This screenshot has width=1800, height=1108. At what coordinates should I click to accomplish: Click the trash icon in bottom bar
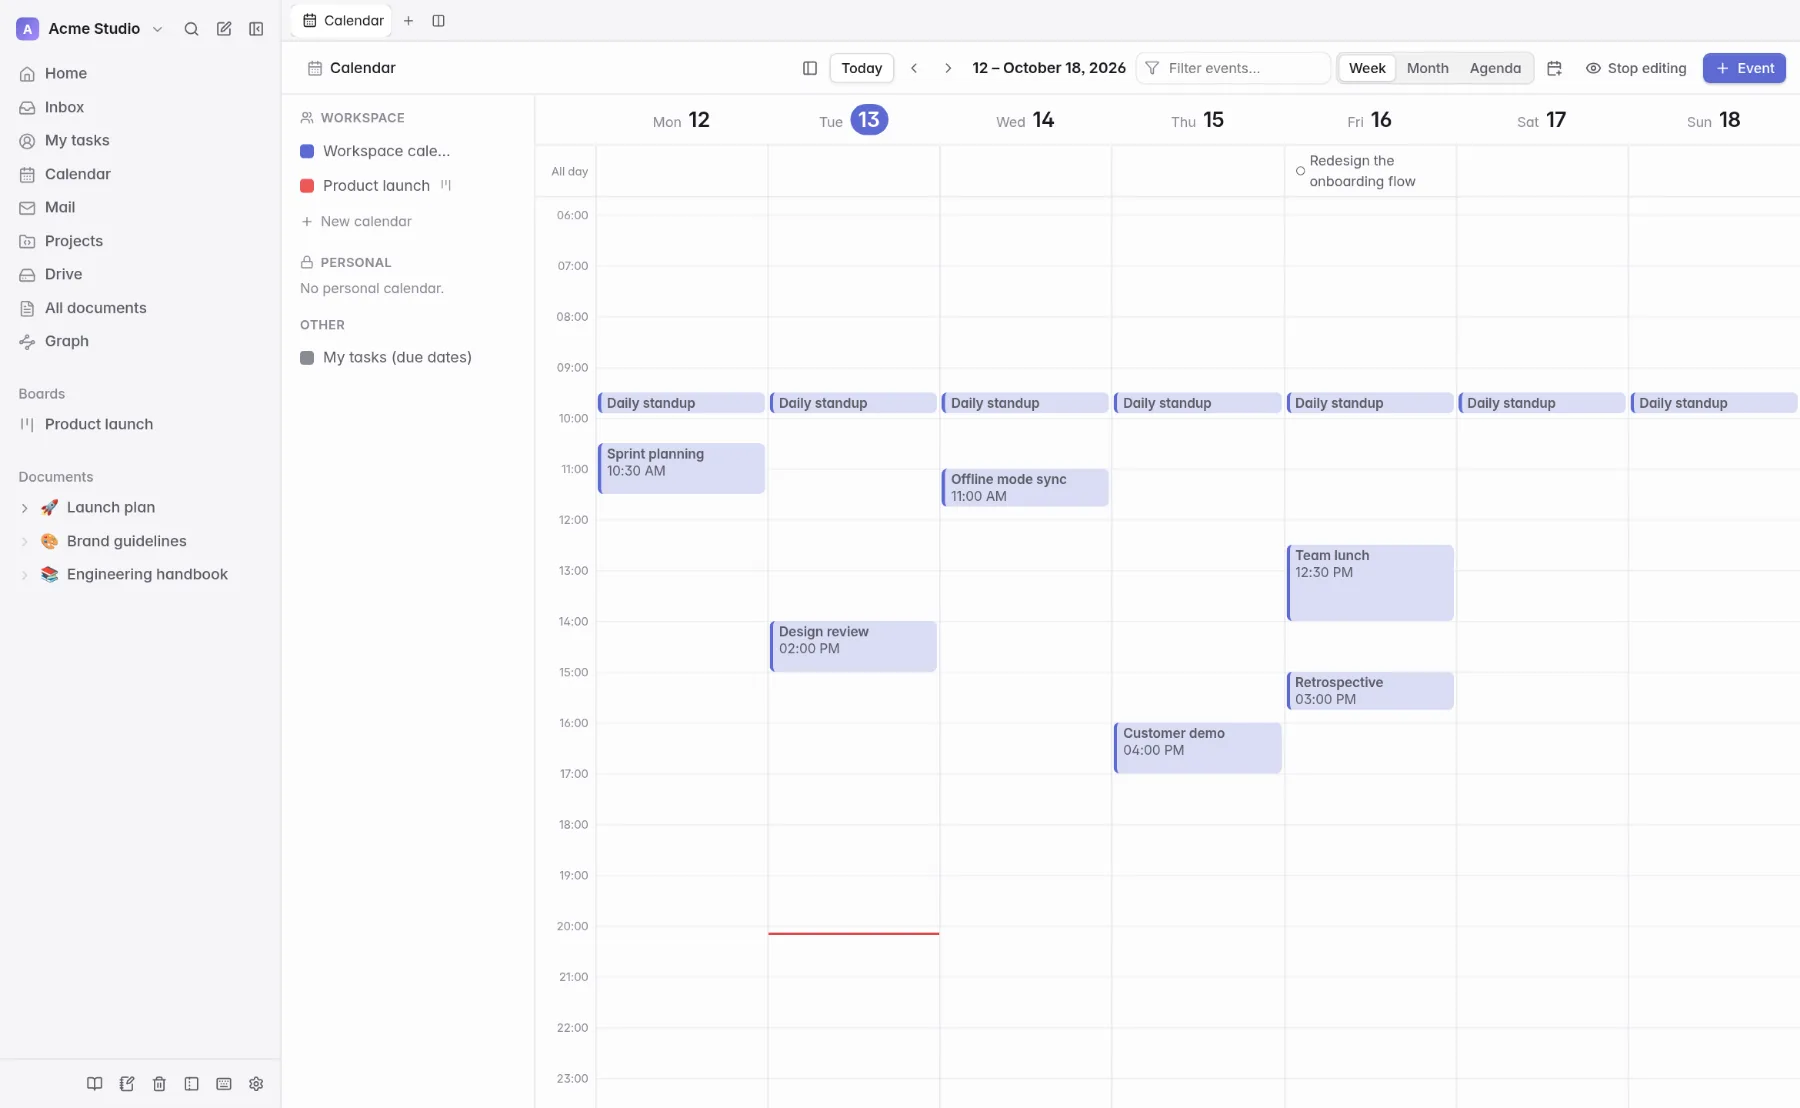coord(159,1084)
